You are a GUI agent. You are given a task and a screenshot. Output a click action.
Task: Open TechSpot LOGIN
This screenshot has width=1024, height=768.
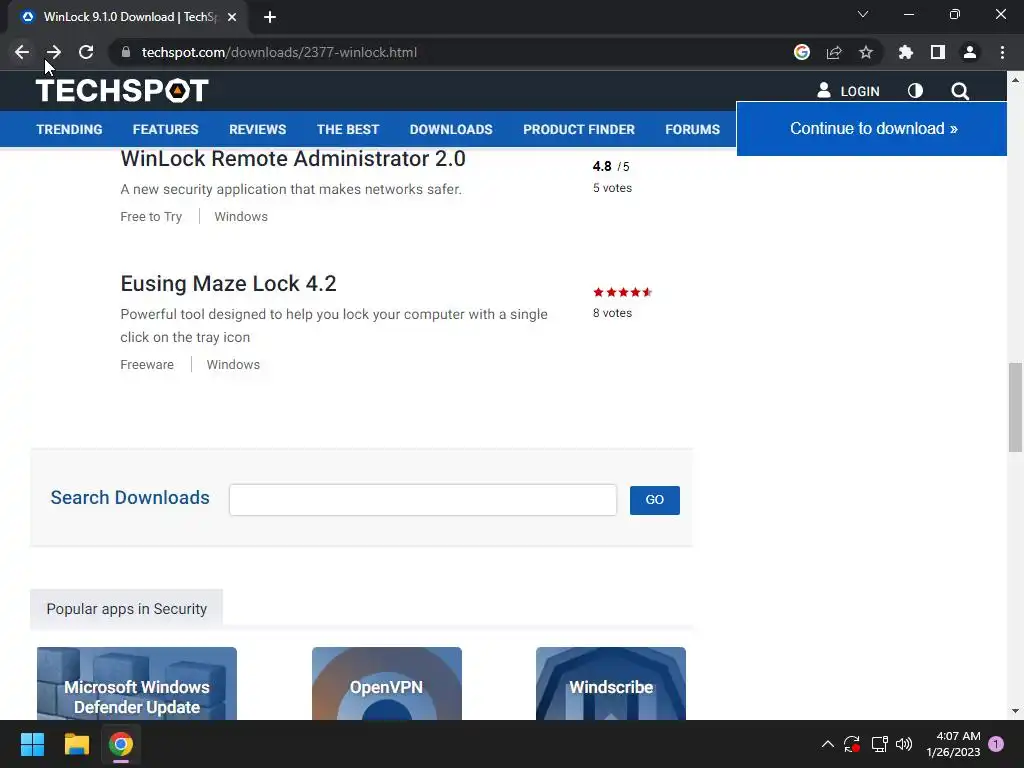848,91
